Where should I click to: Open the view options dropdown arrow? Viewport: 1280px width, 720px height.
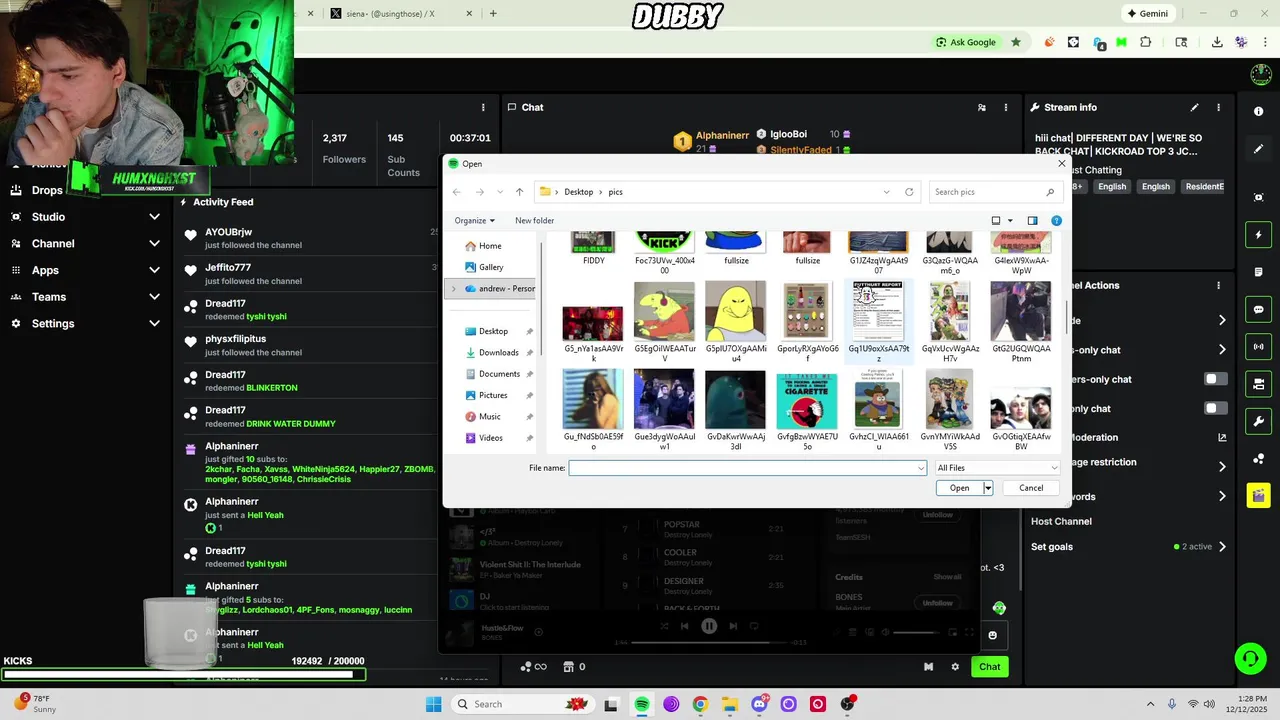(1010, 221)
